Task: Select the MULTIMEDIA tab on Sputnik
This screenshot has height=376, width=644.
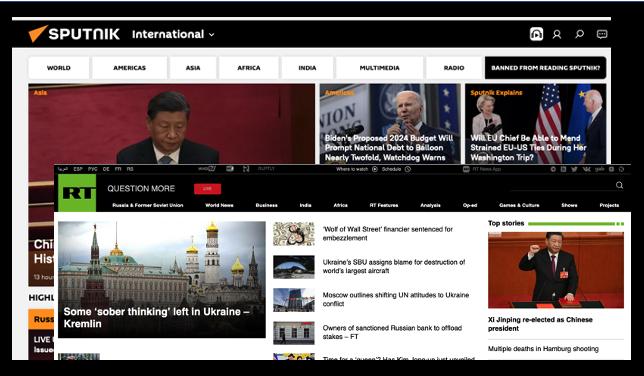Action: pyautogui.click(x=380, y=68)
